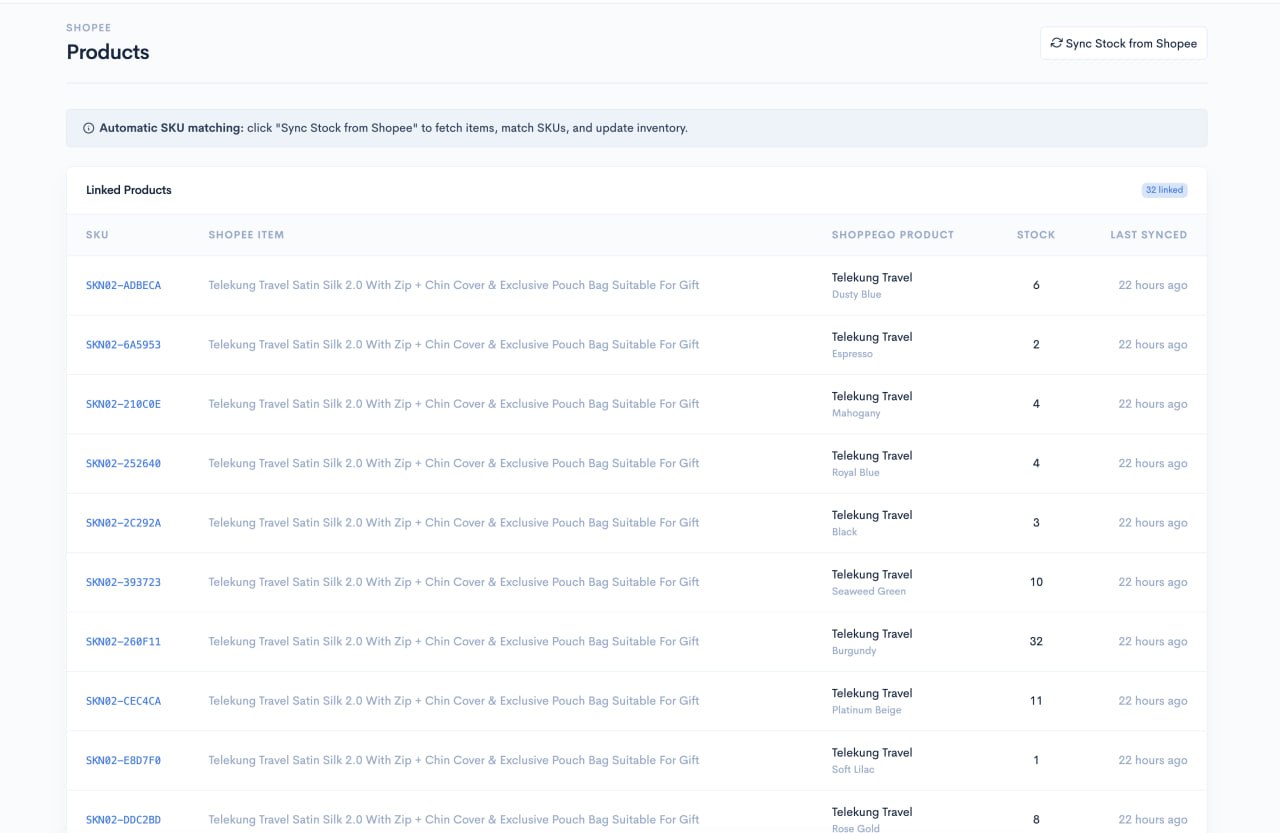Image resolution: width=1280 pixels, height=833 pixels.
Task: Click the Shopee breadcrumb label above Products
Action: pyautogui.click(x=89, y=28)
